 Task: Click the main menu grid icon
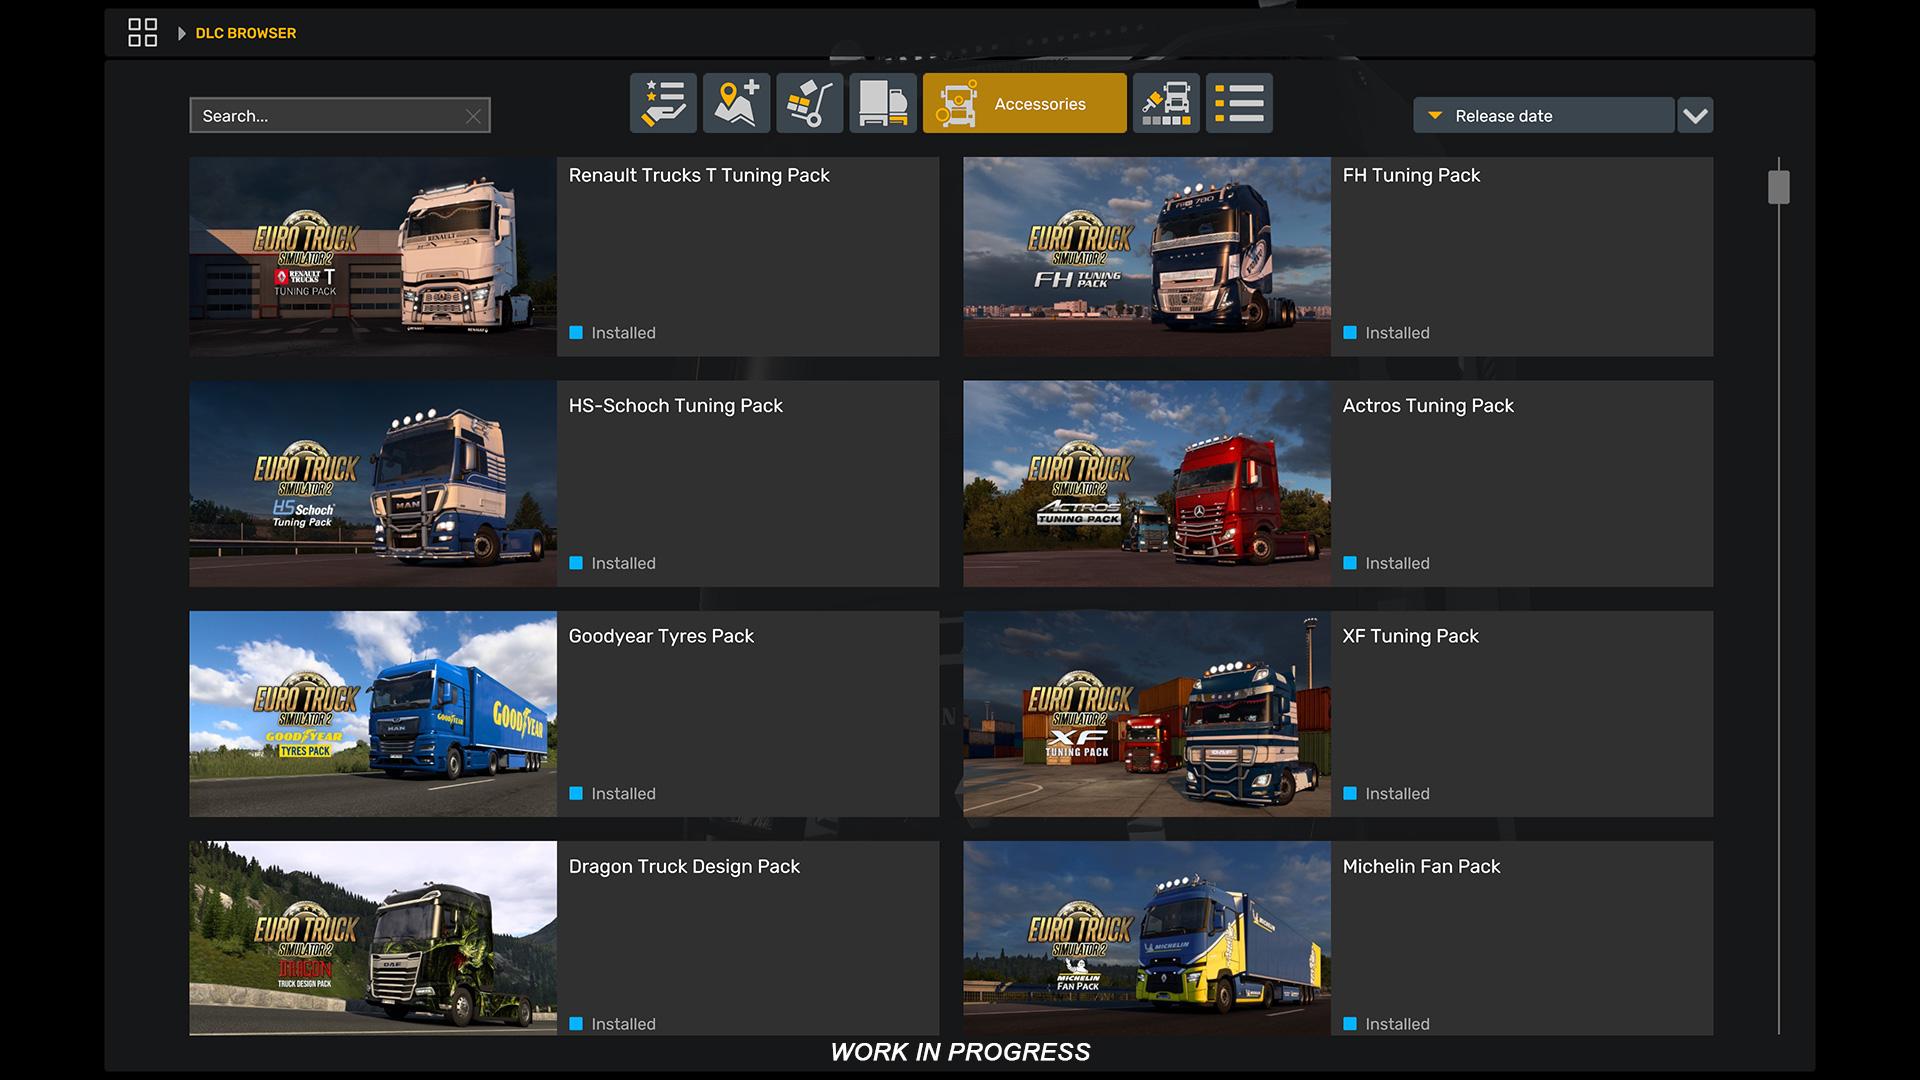pyautogui.click(x=142, y=33)
